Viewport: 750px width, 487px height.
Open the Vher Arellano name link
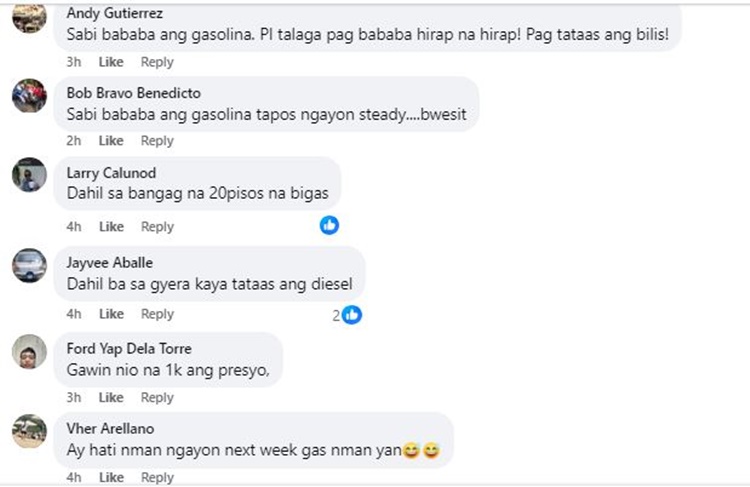(110, 428)
